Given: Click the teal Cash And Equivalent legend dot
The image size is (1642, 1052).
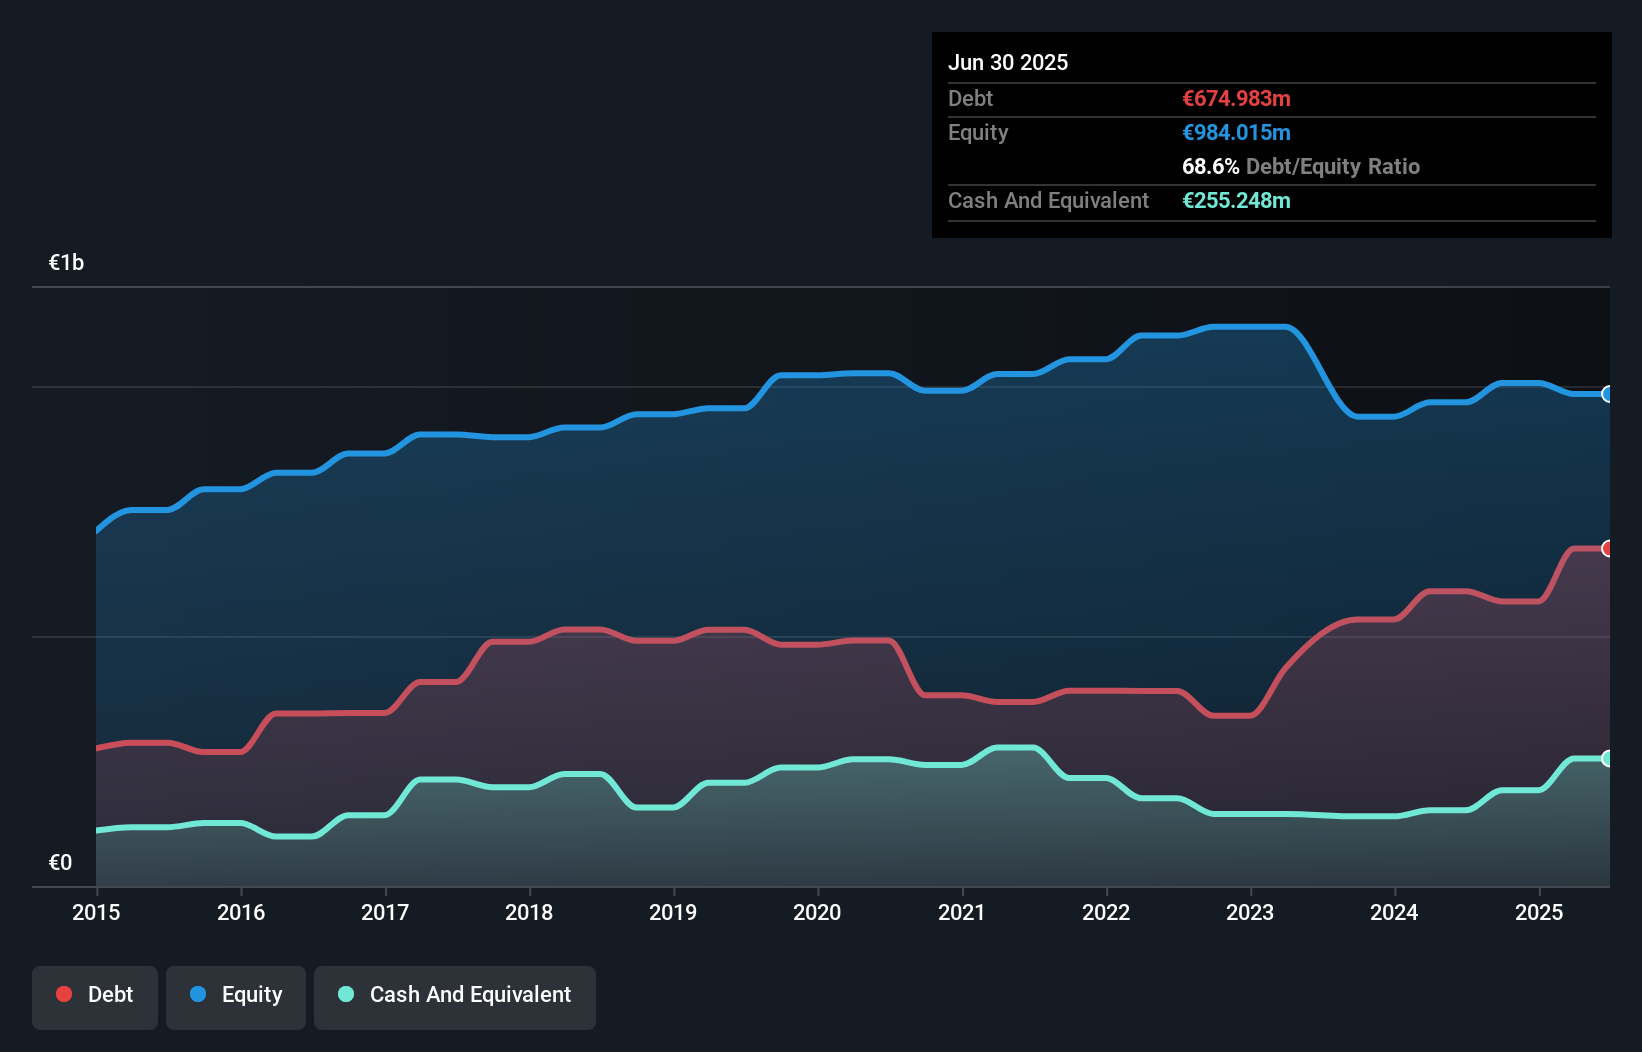Looking at the screenshot, I should click(344, 994).
